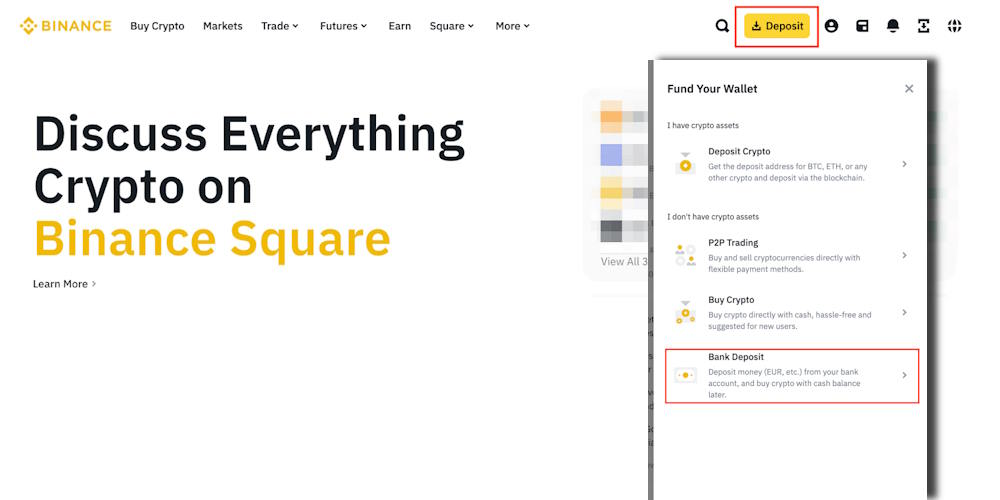Open Earn in top navigation

pos(399,26)
